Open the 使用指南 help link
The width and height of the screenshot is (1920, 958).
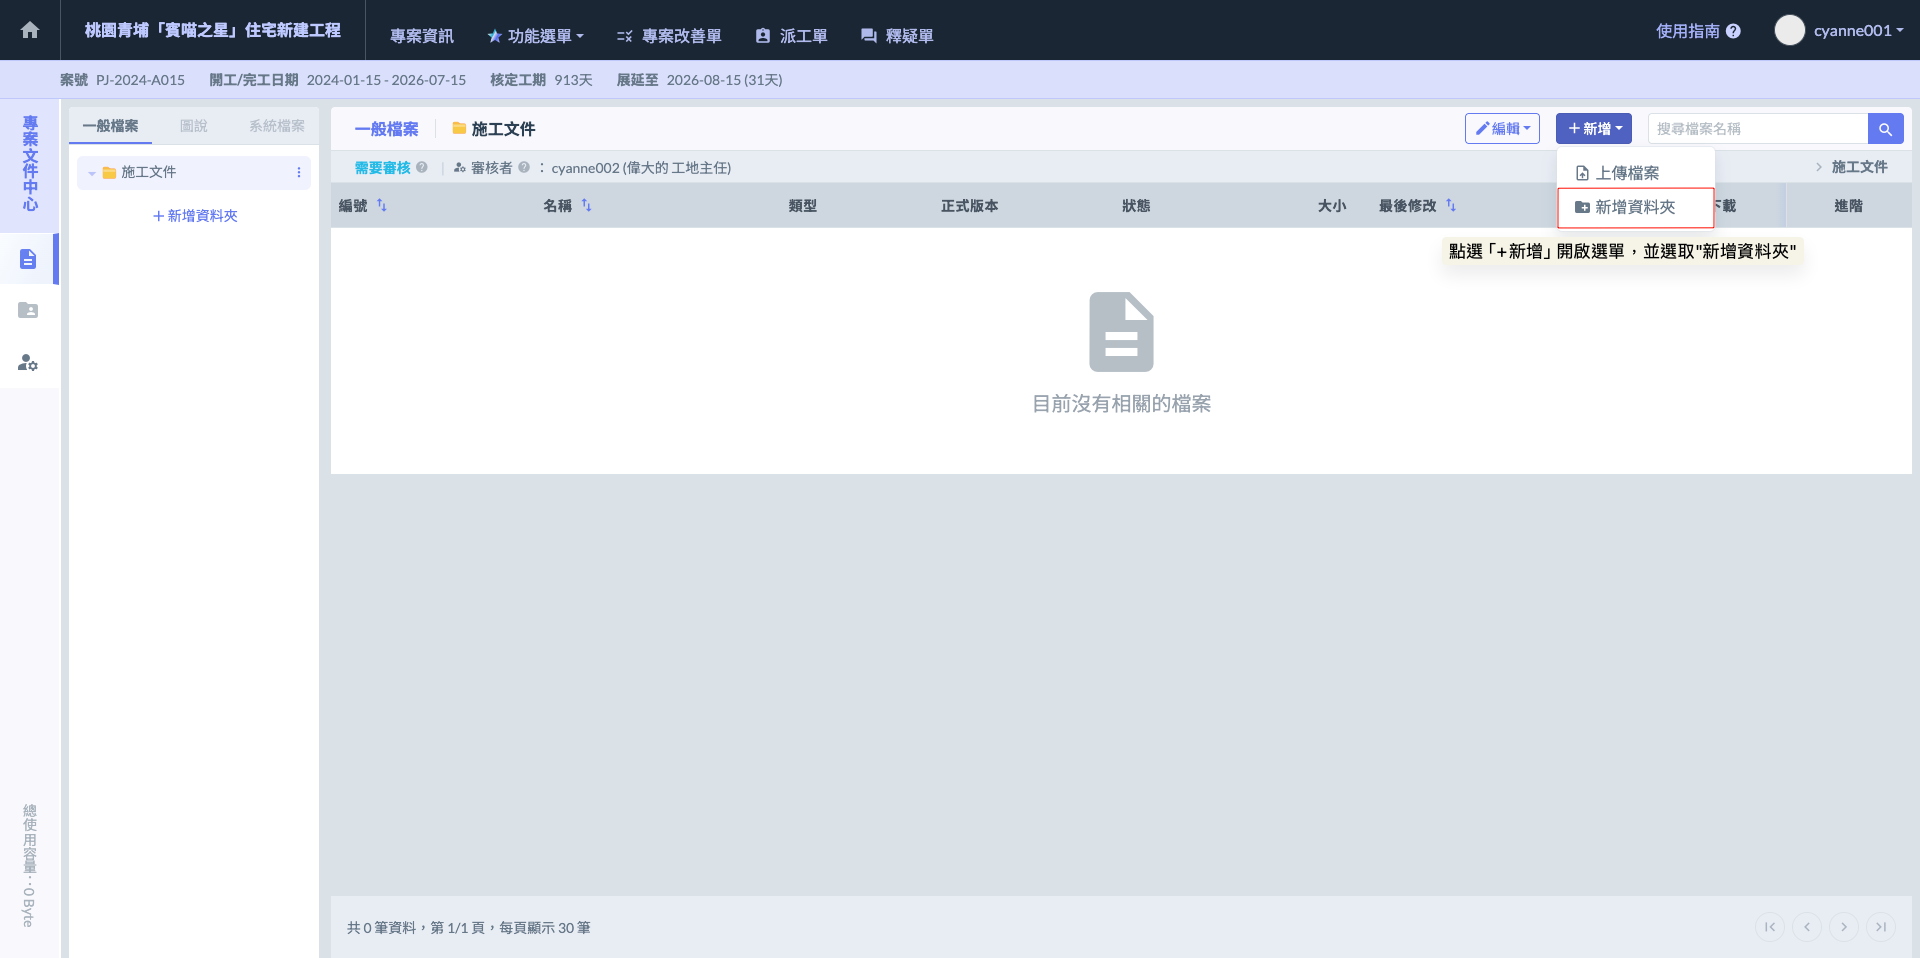[x=1697, y=31]
